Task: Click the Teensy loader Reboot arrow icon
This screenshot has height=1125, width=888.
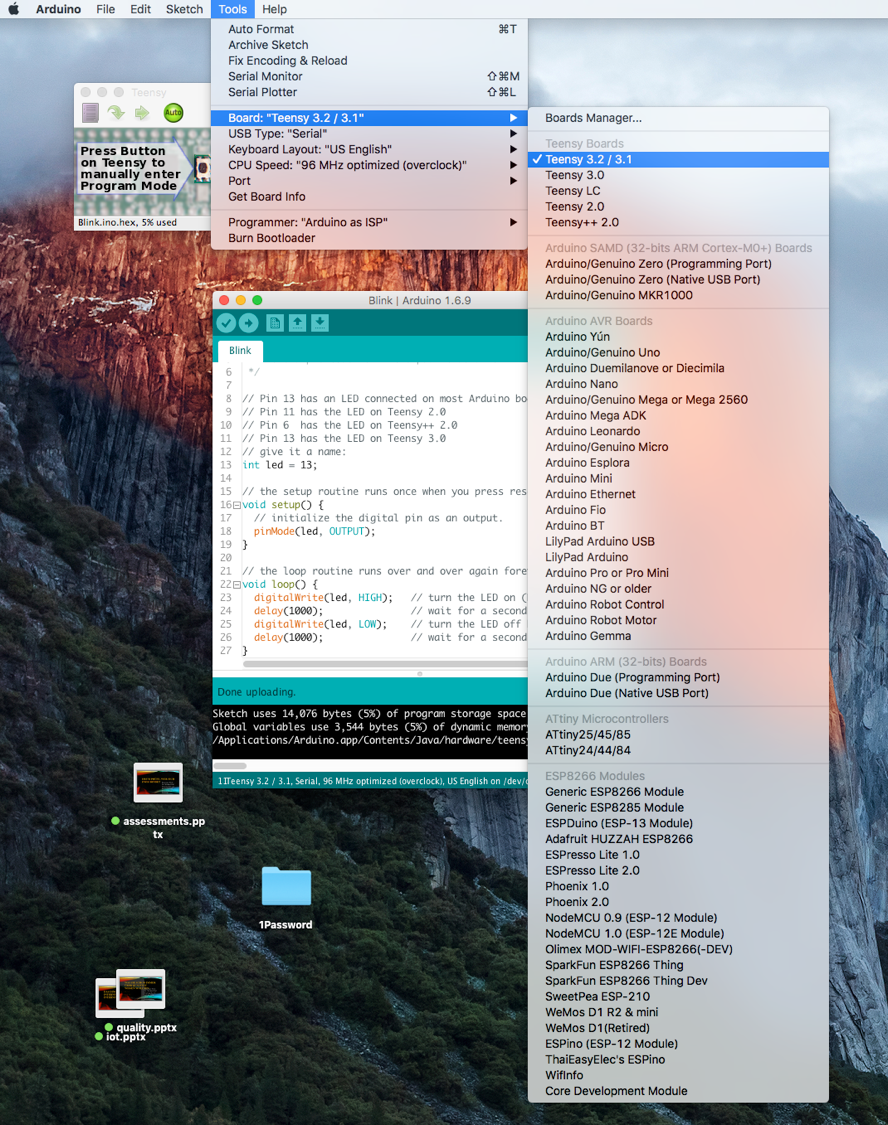Action: click(x=142, y=113)
